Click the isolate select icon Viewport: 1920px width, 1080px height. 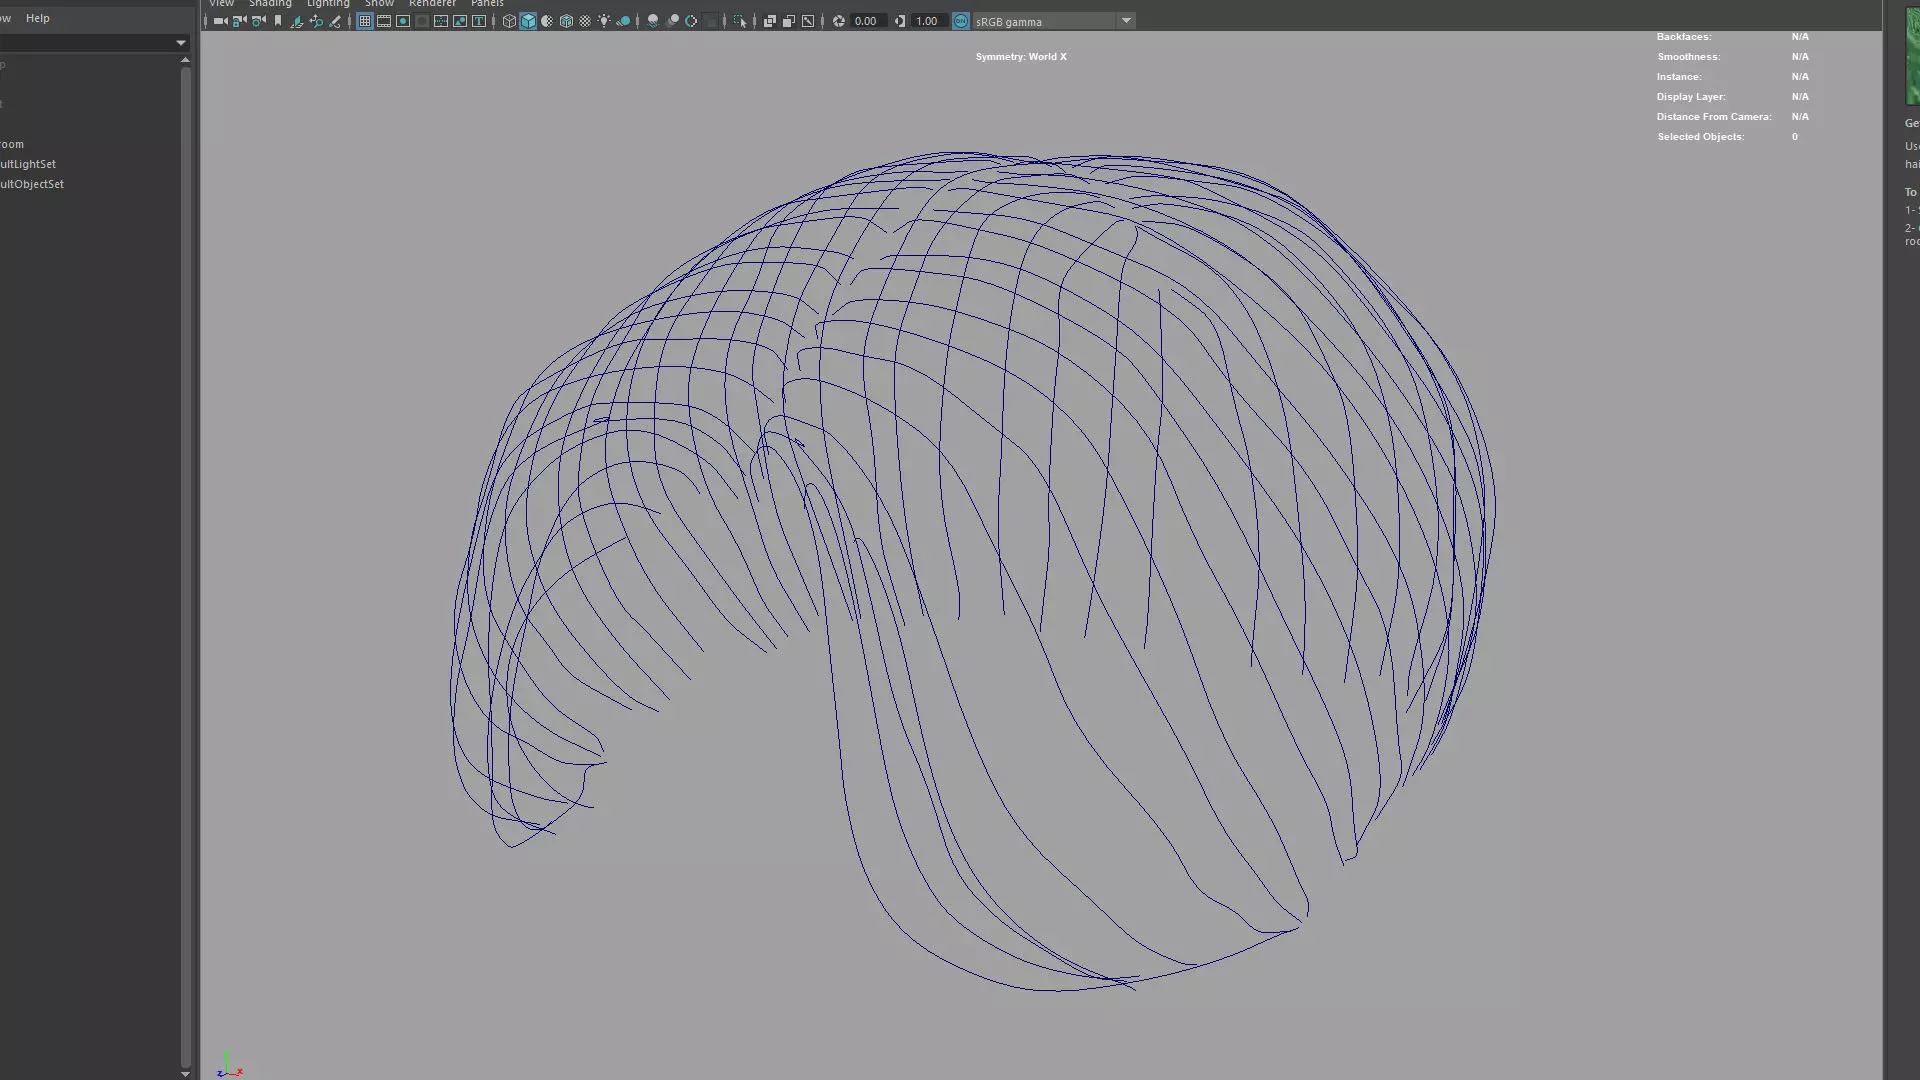[740, 21]
